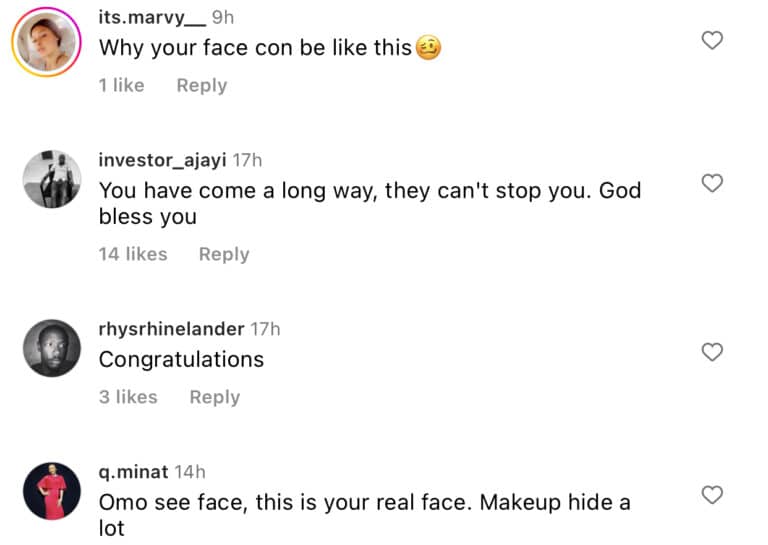Screen dimensions: 768x545
Task: Reply to investor_ajayi's comment
Action: (223, 254)
